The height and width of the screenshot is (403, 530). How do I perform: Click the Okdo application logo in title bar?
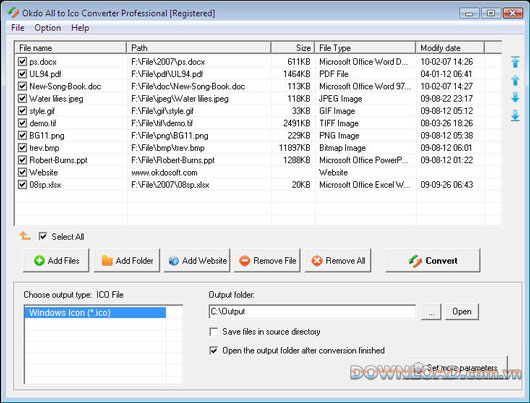(14, 13)
